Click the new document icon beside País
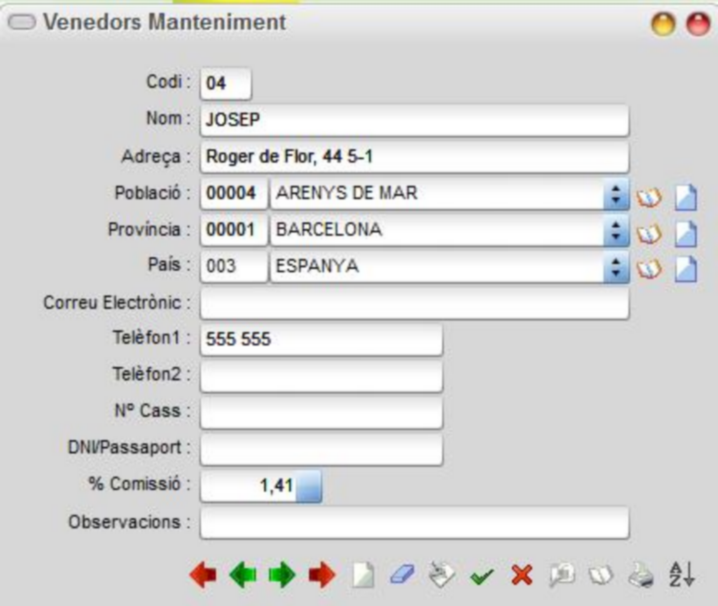The image size is (718, 606). click(686, 269)
